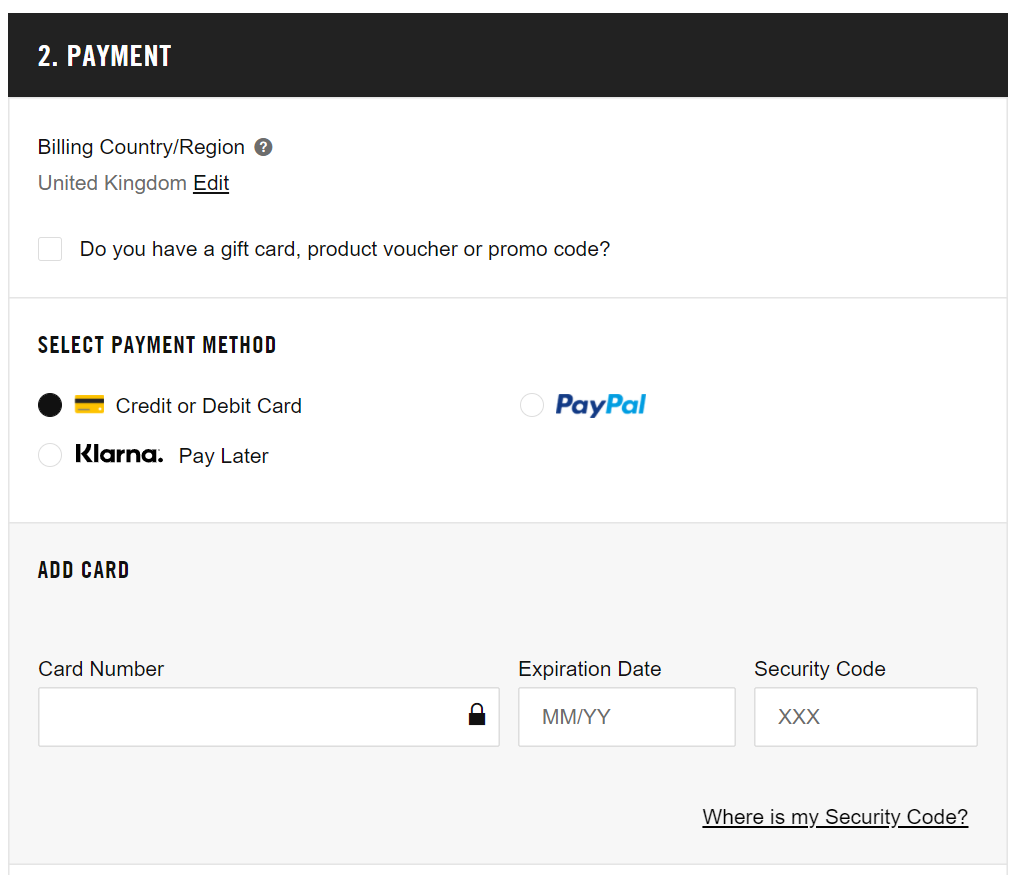Click the gift card, voucher or promo code label

coord(344,249)
